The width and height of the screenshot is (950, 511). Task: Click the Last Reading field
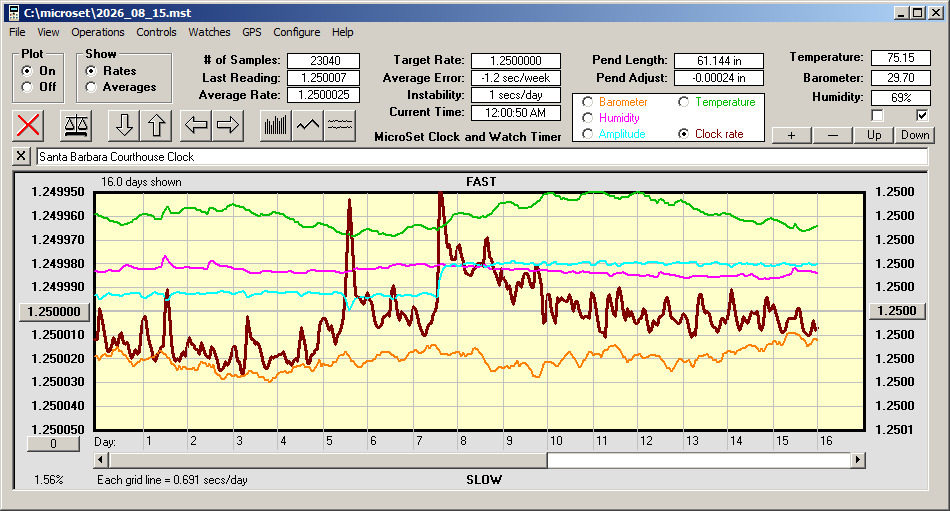[324, 78]
